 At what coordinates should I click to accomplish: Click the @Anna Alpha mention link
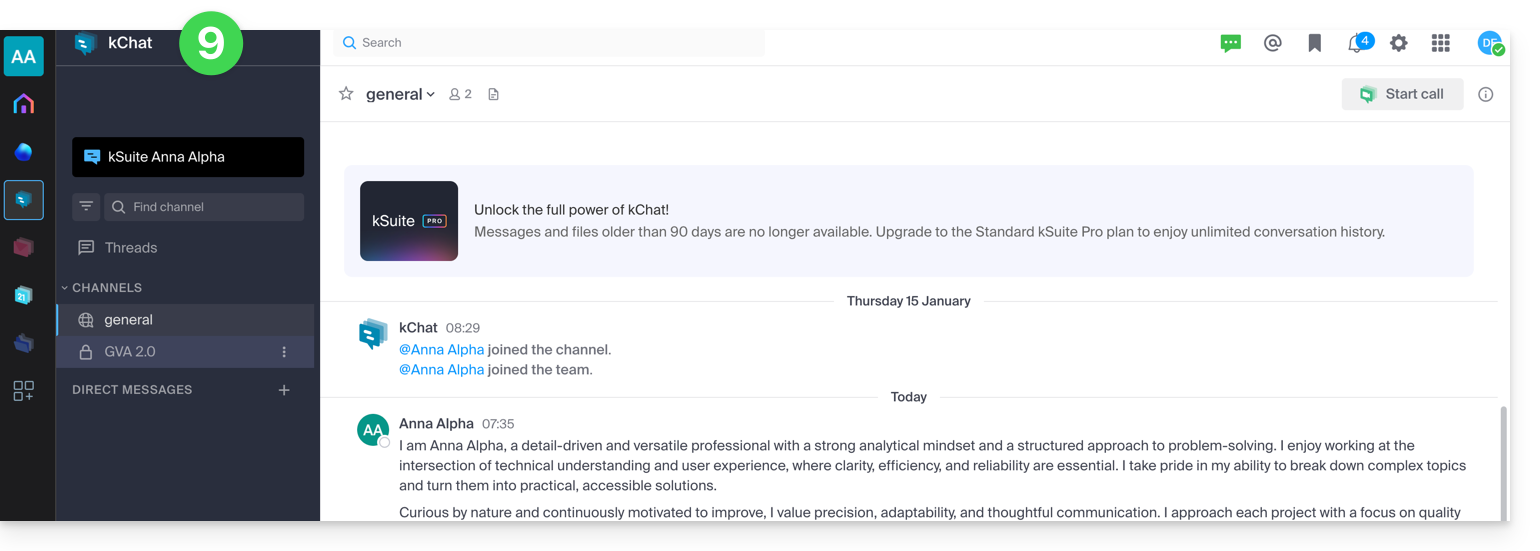pyautogui.click(x=441, y=350)
